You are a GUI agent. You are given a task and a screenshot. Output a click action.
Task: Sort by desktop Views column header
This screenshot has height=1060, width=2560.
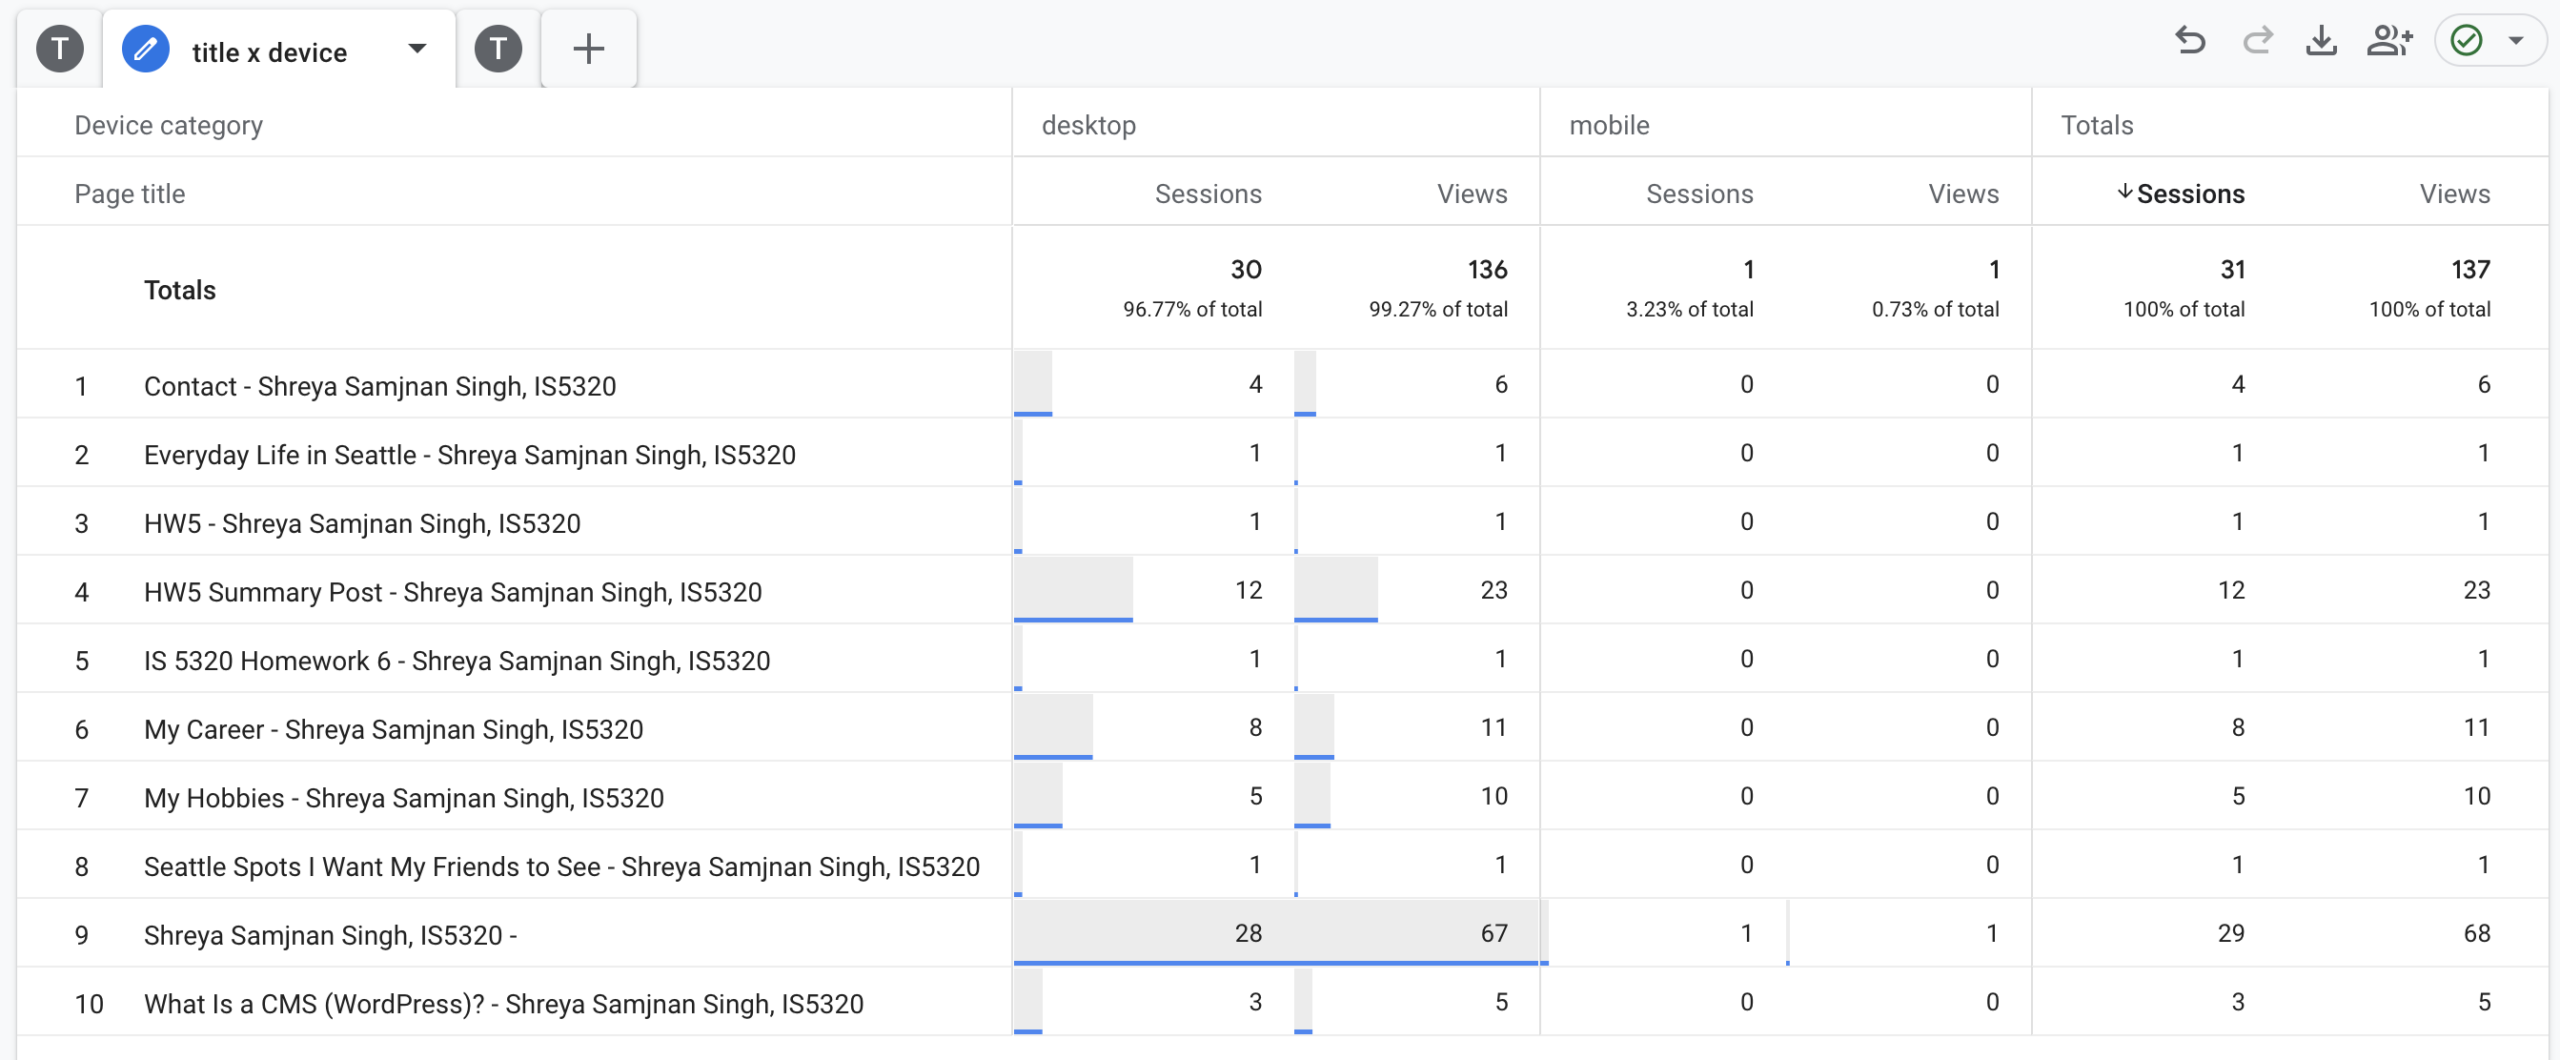[x=1471, y=194]
